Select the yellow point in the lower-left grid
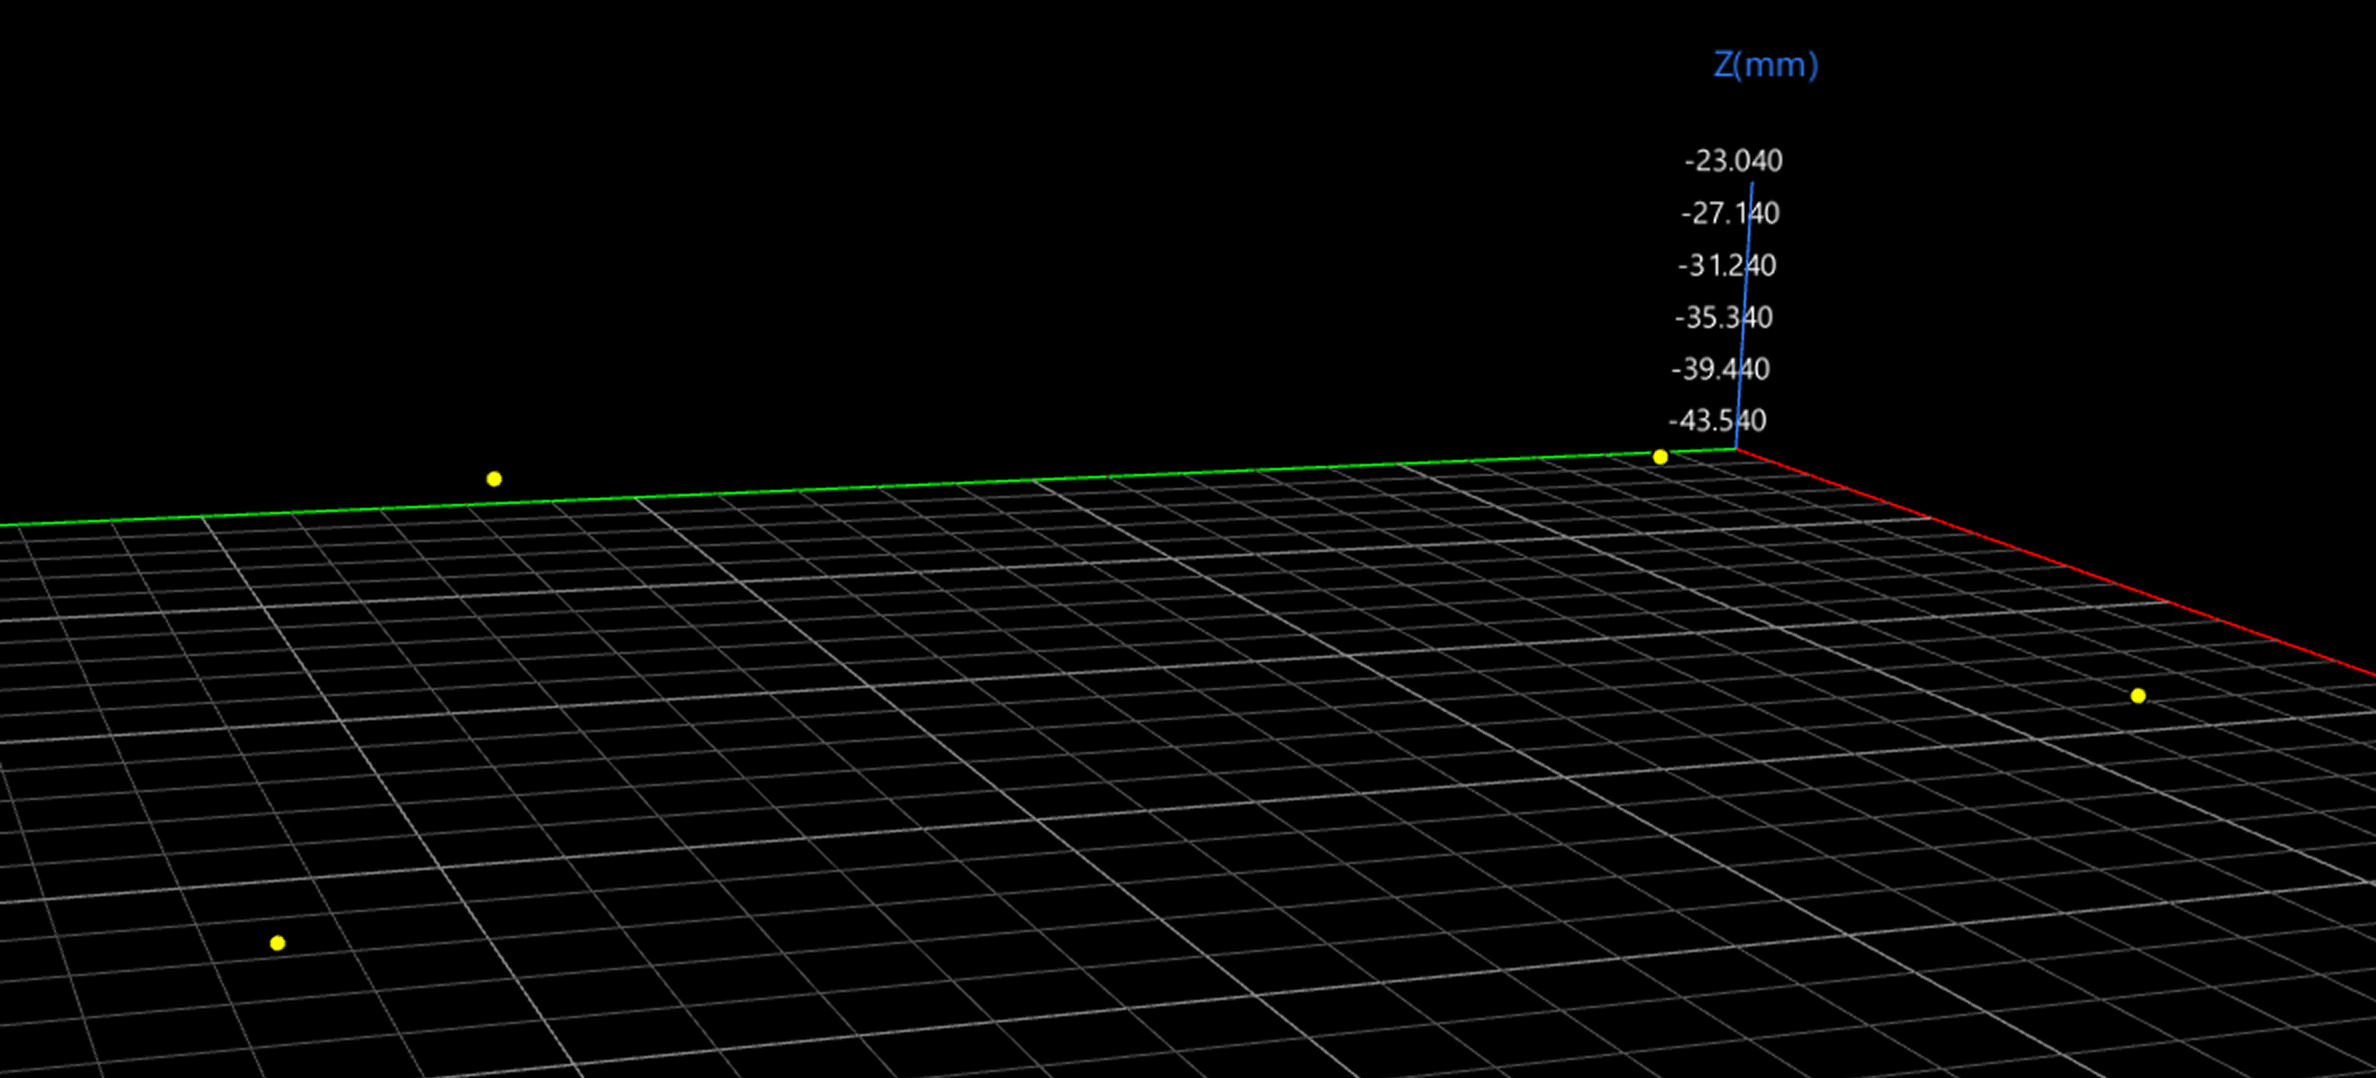Screen dimensions: 2376x1078 (x=277, y=941)
